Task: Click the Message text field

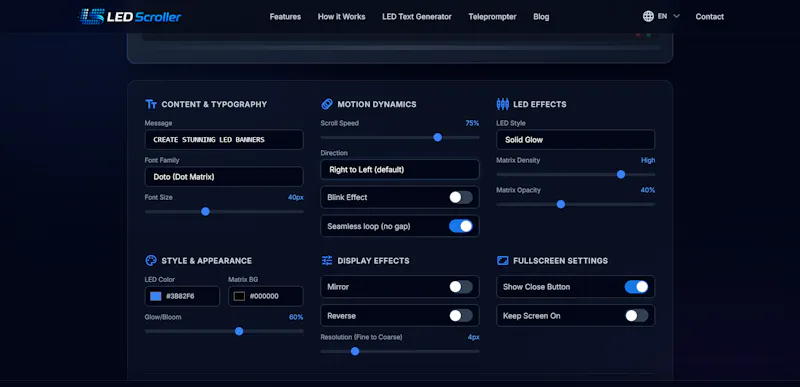Action: coord(224,140)
